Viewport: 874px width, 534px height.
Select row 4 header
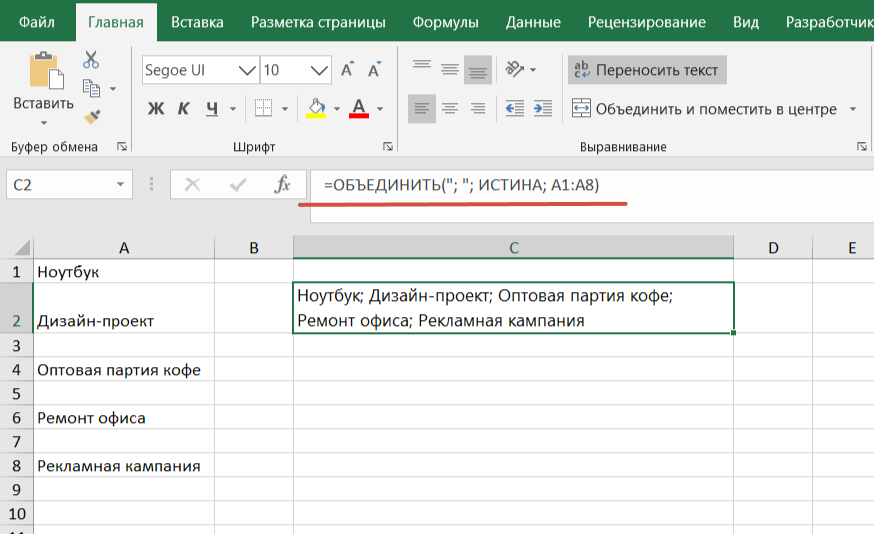point(16,370)
